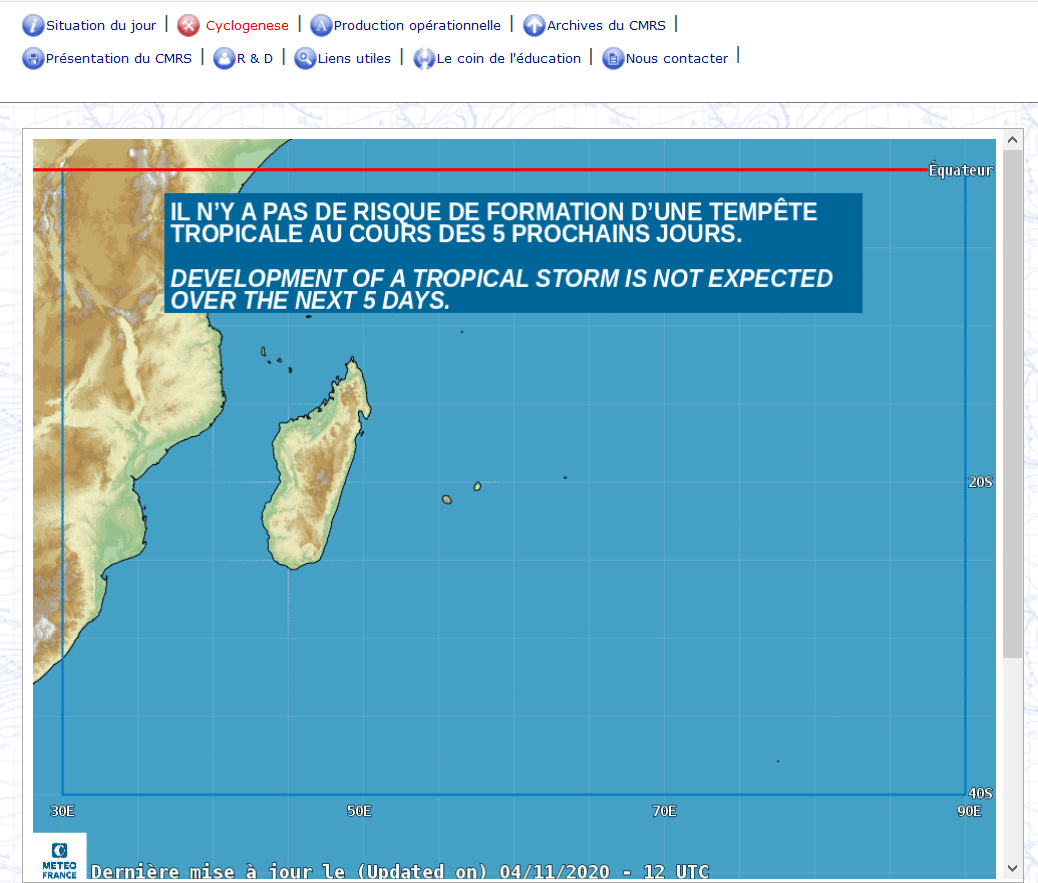Viewport: 1038px width, 883px height.
Task: Click the Nous contacter icon
Action: (613, 58)
